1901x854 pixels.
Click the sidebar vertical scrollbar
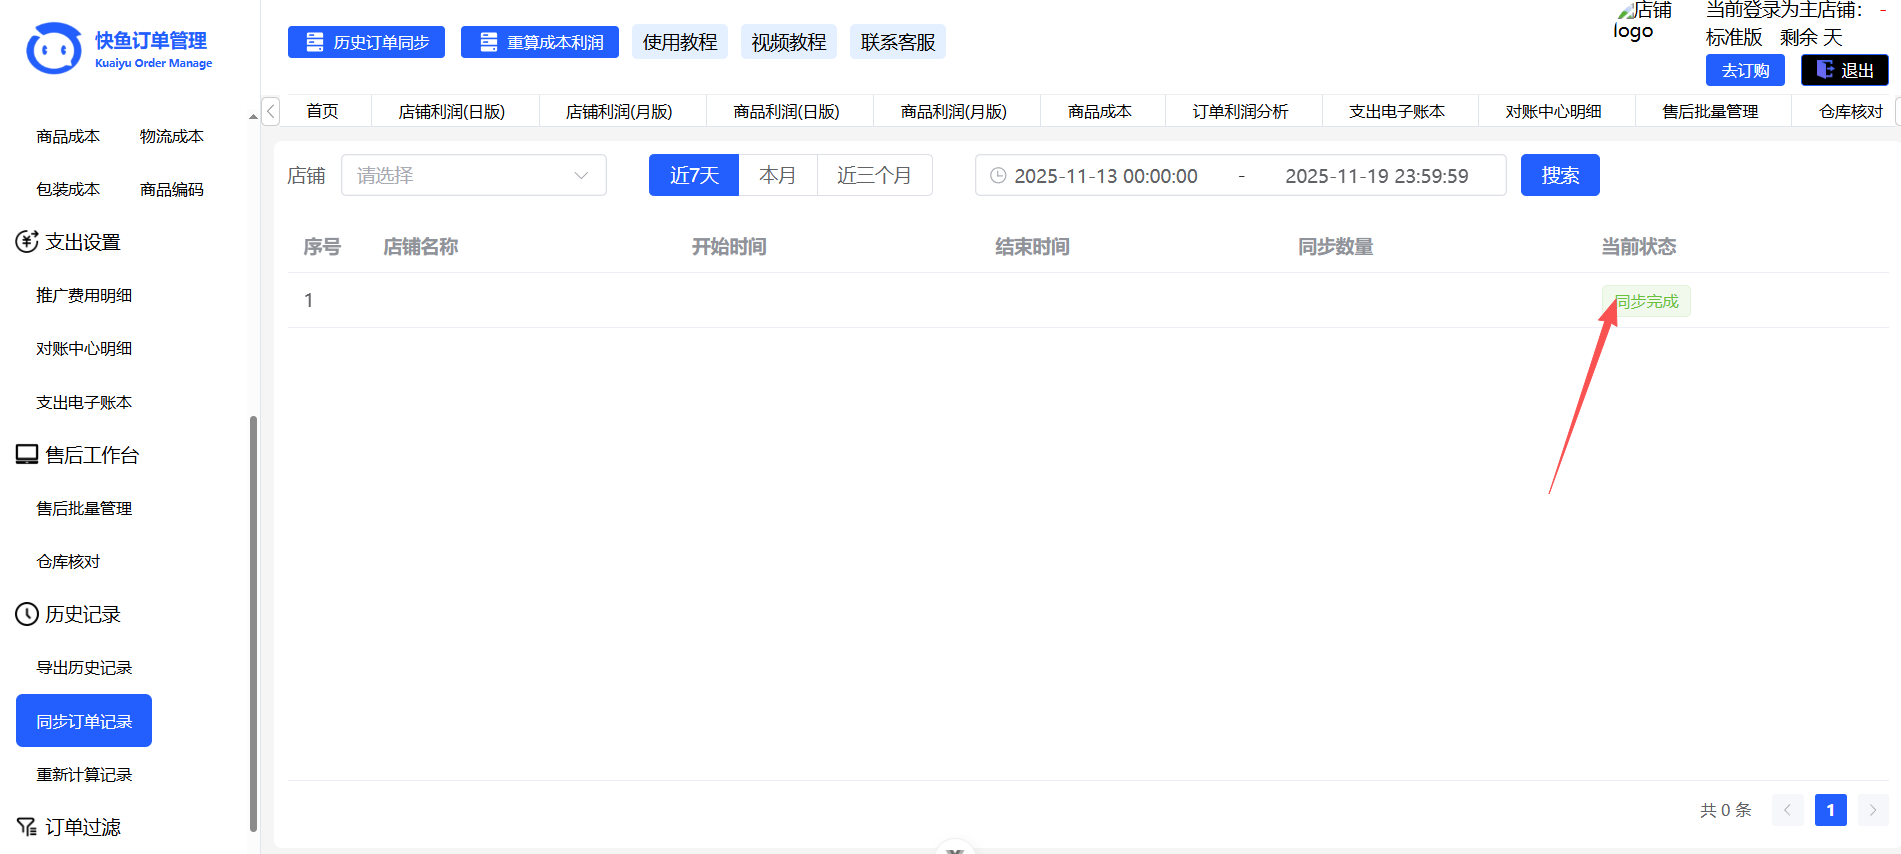[253, 620]
